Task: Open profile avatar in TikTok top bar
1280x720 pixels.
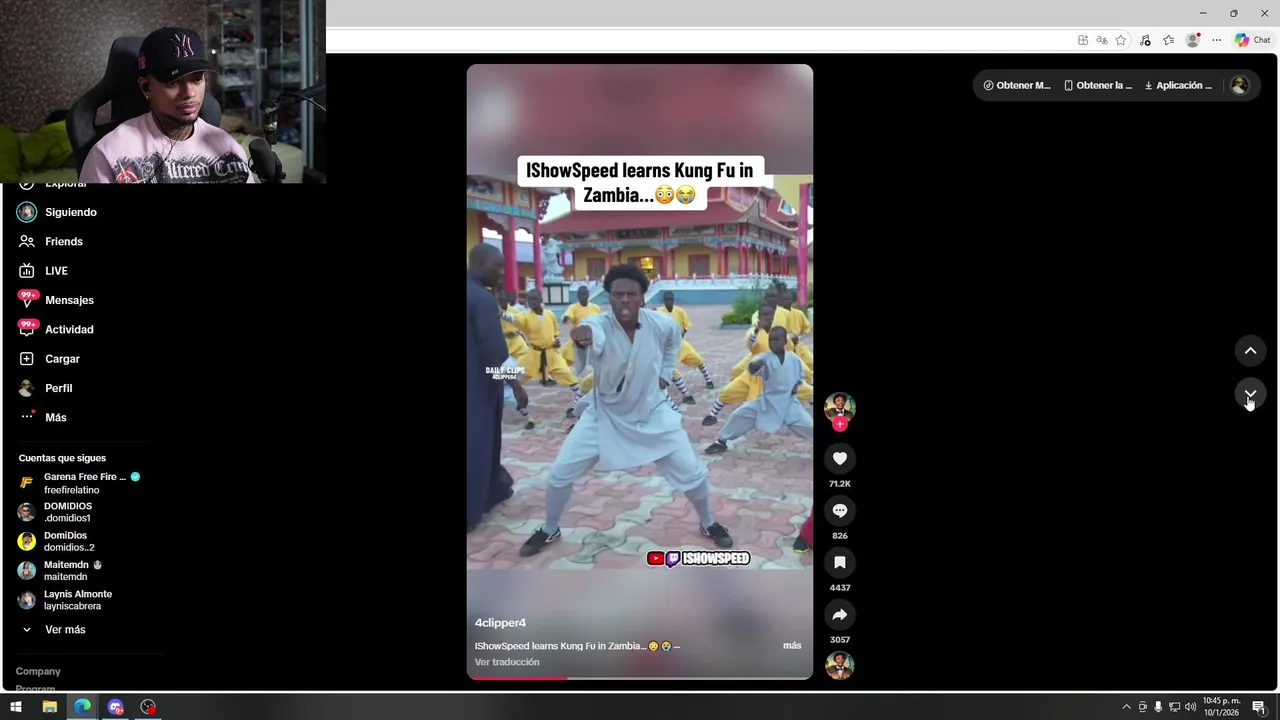Action: [1240, 86]
